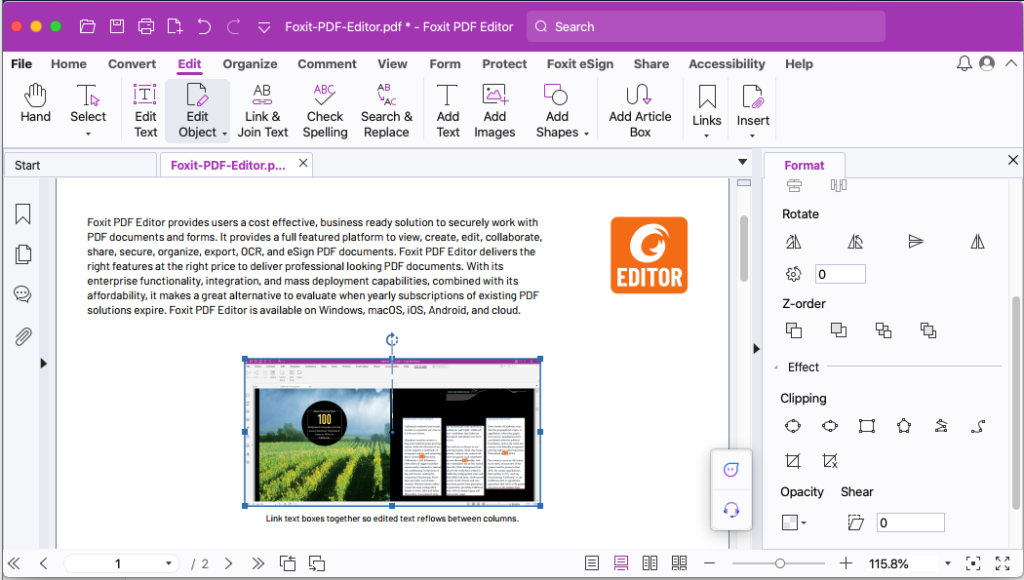1024x580 pixels.
Task: Open the Bookmarks sidebar panel
Action: click(22, 213)
